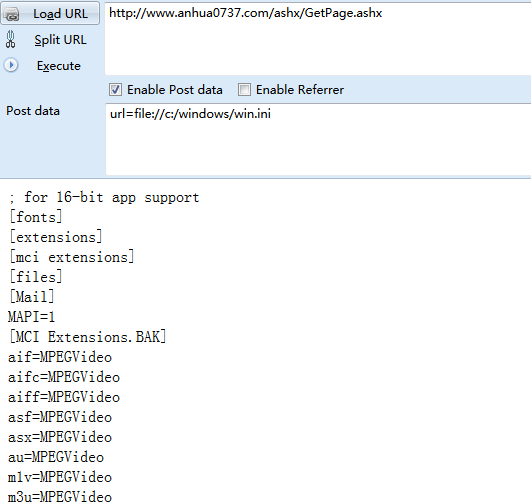
Task: Click the '[Mail]' line
Action: pyautogui.click(x=31, y=297)
